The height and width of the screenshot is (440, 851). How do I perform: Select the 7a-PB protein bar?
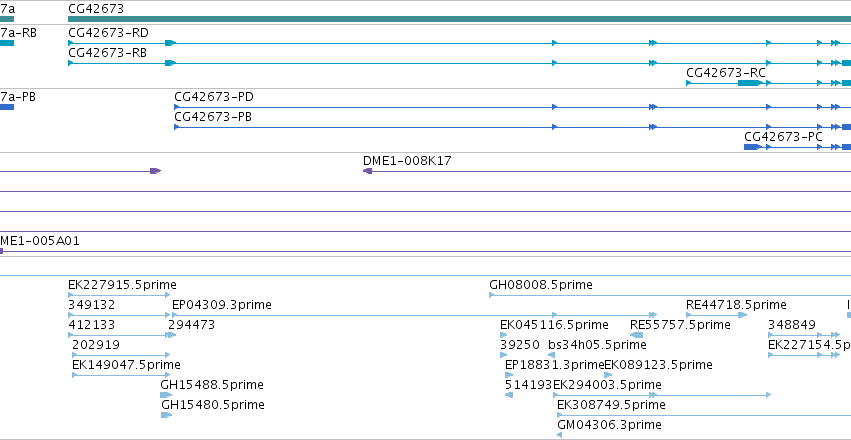click(7, 107)
